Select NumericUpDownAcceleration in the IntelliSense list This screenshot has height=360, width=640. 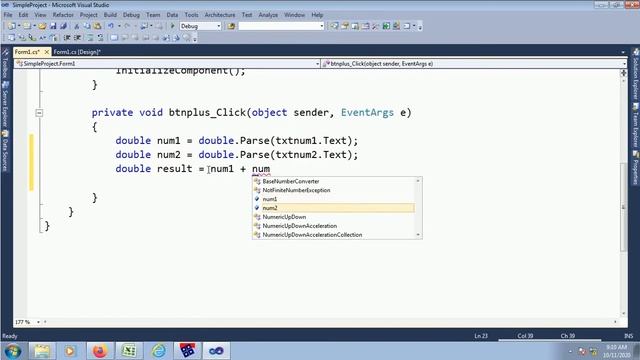pyautogui.click(x=334, y=226)
